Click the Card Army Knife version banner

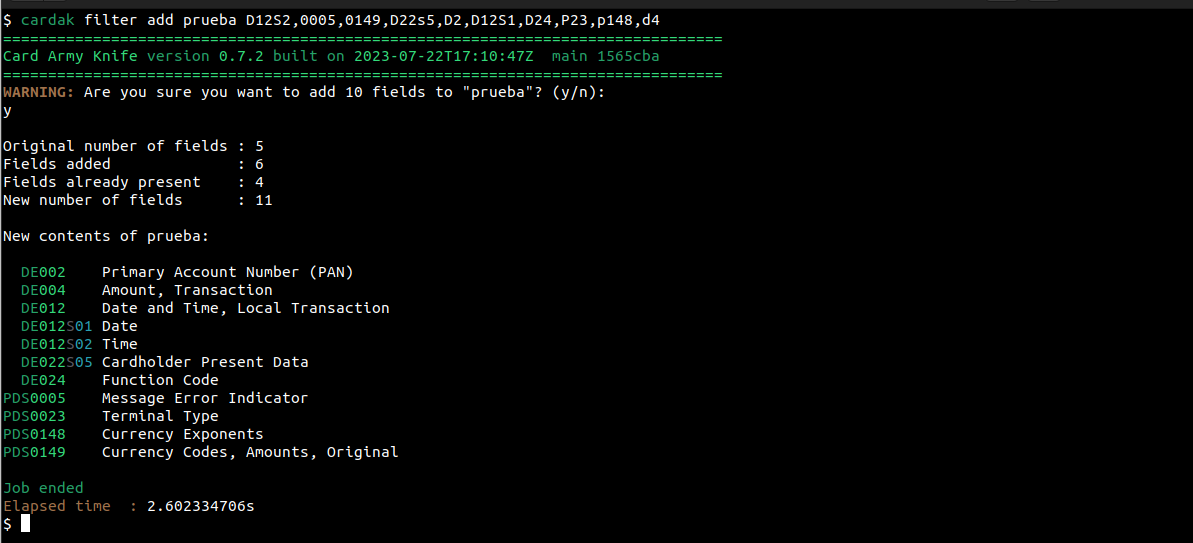[x=330, y=56]
